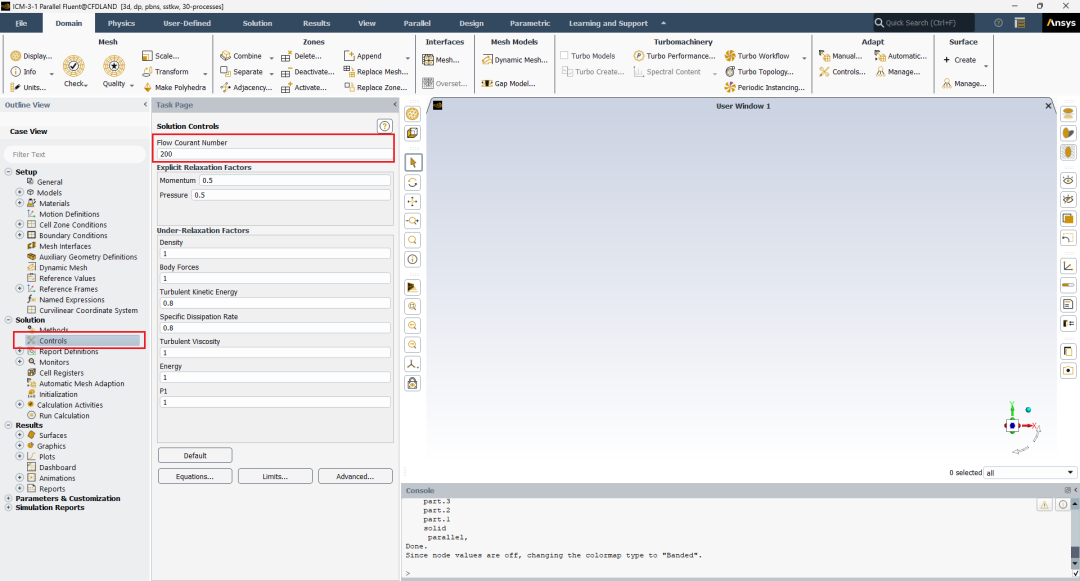The width and height of the screenshot is (1080, 581).
Task: Open Replace Mesh dialog
Action: (376, 72)
